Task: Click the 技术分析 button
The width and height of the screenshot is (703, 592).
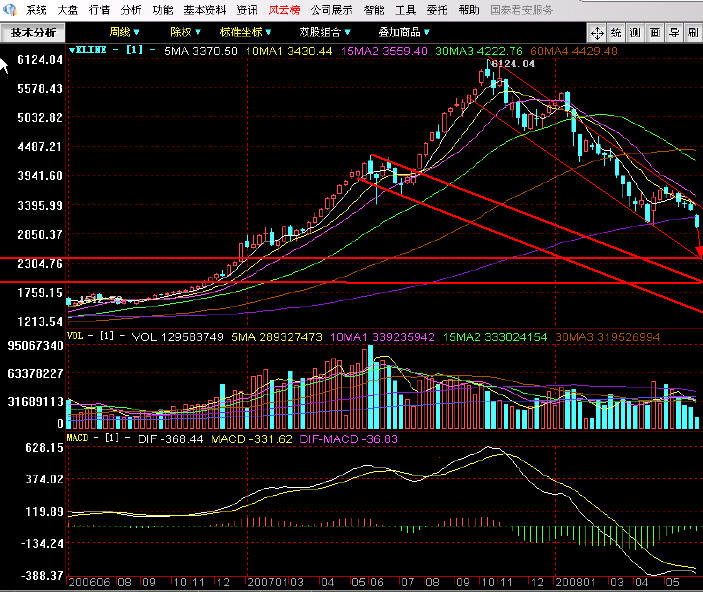Action: pyautogui.click(x=34, y=32)
